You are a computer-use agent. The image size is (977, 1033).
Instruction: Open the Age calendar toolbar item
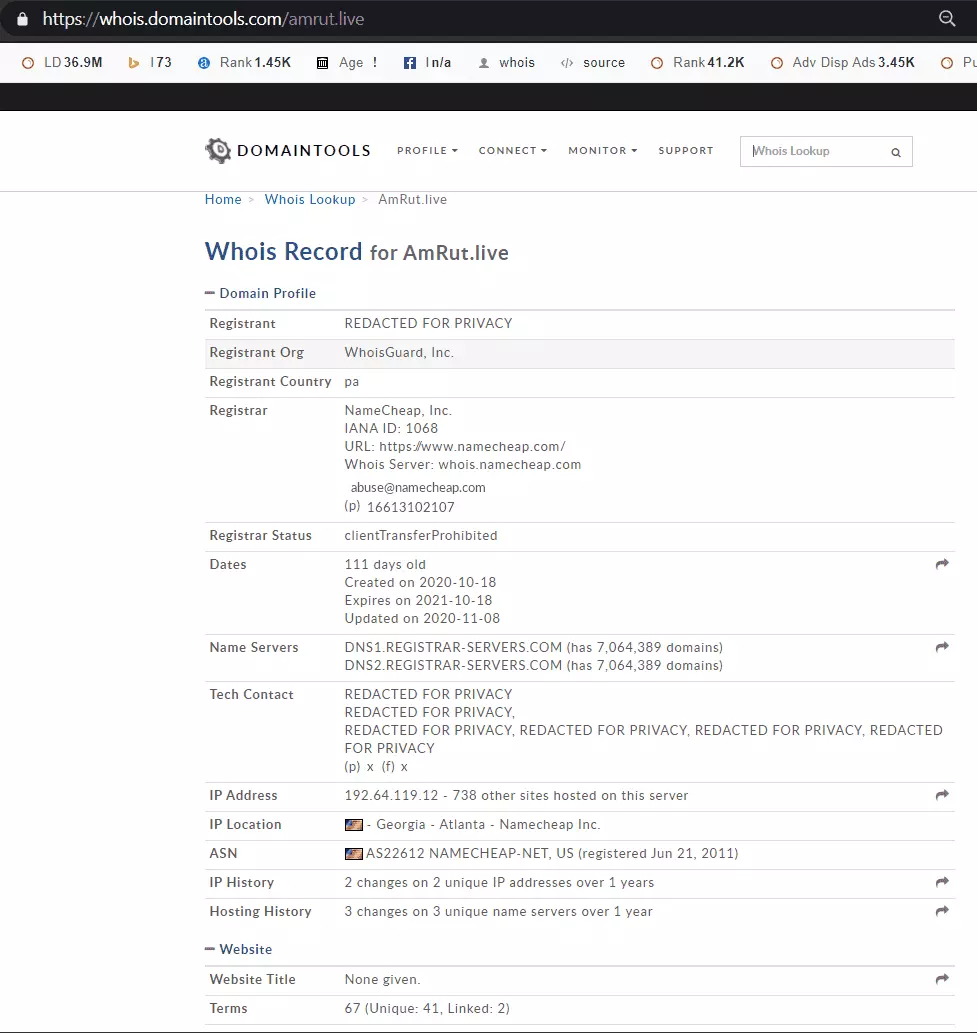point(347,63)
